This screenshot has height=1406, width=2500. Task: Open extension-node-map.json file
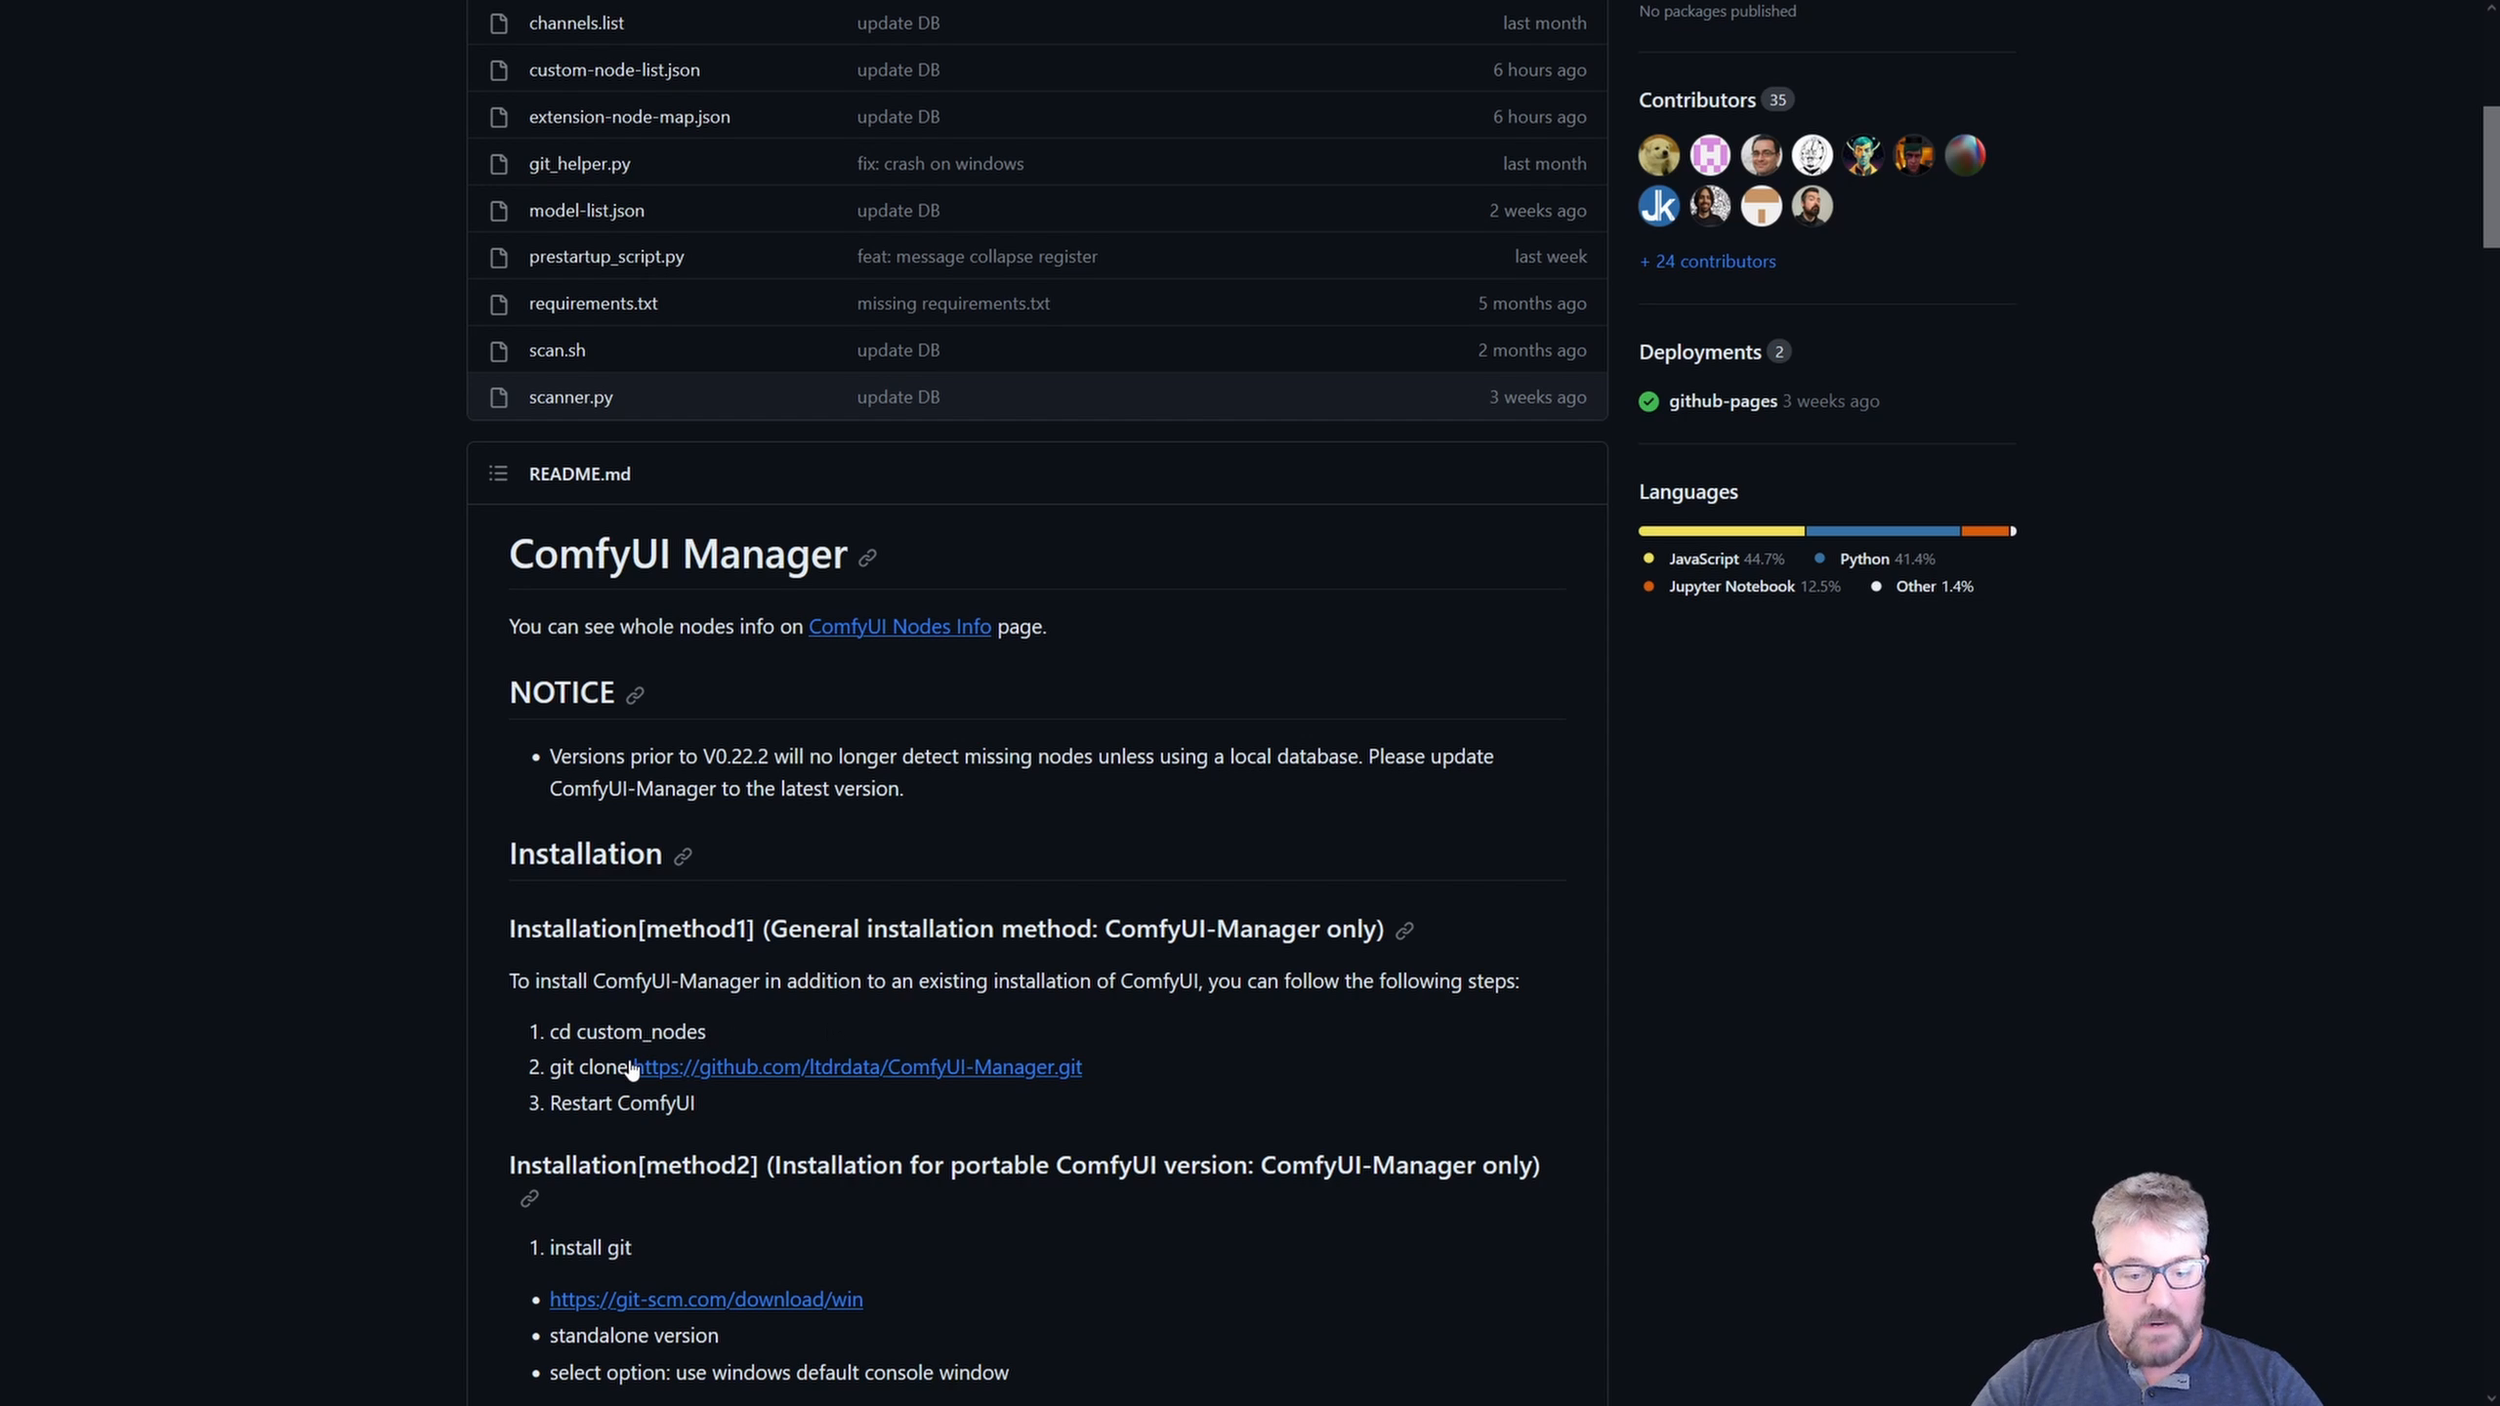(x=629, y=117)
